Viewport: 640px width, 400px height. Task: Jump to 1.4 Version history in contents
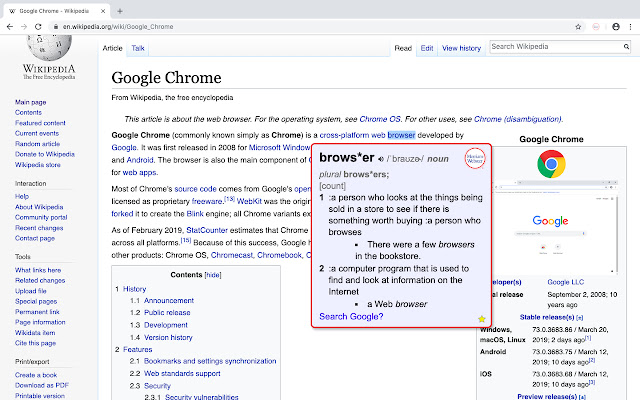[x=168, y=338]
